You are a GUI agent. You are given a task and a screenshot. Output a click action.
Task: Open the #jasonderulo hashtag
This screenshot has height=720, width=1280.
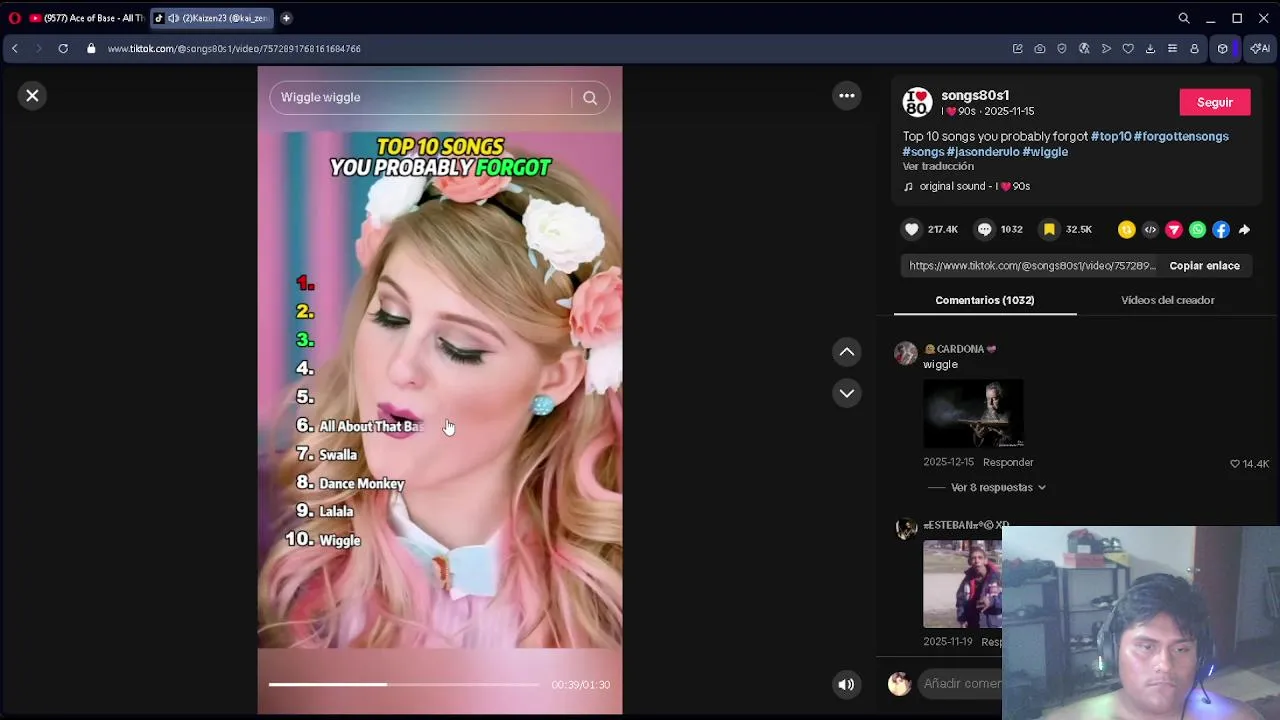click(983, 152)
